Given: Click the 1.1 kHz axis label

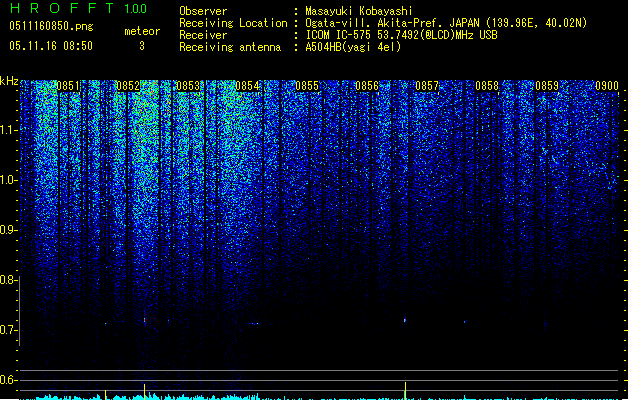Looking at the screenshot, I should 8,130.
